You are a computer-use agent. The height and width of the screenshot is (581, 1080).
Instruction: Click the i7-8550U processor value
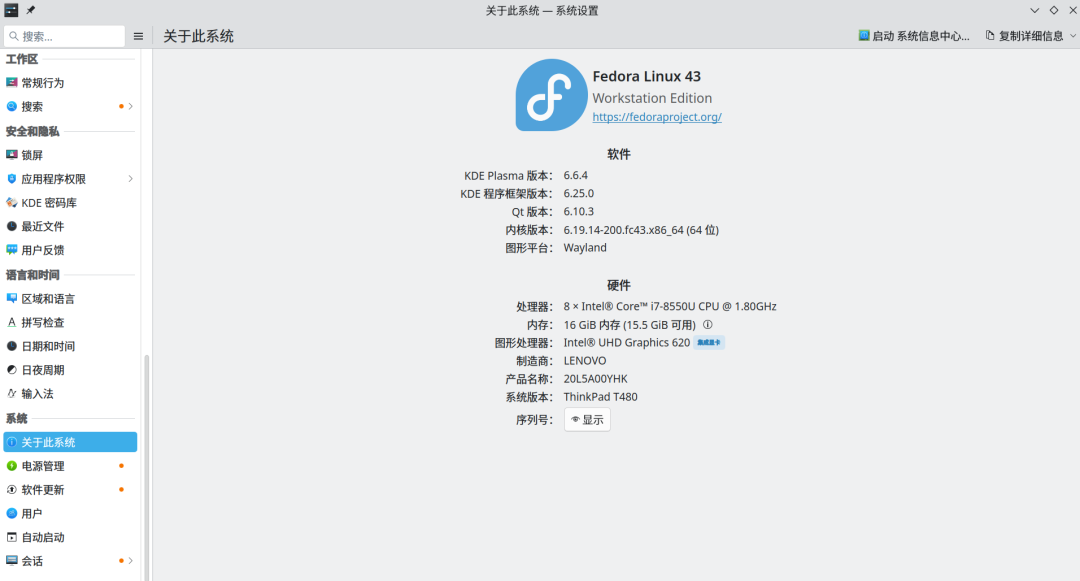click(x=670, y=306)
